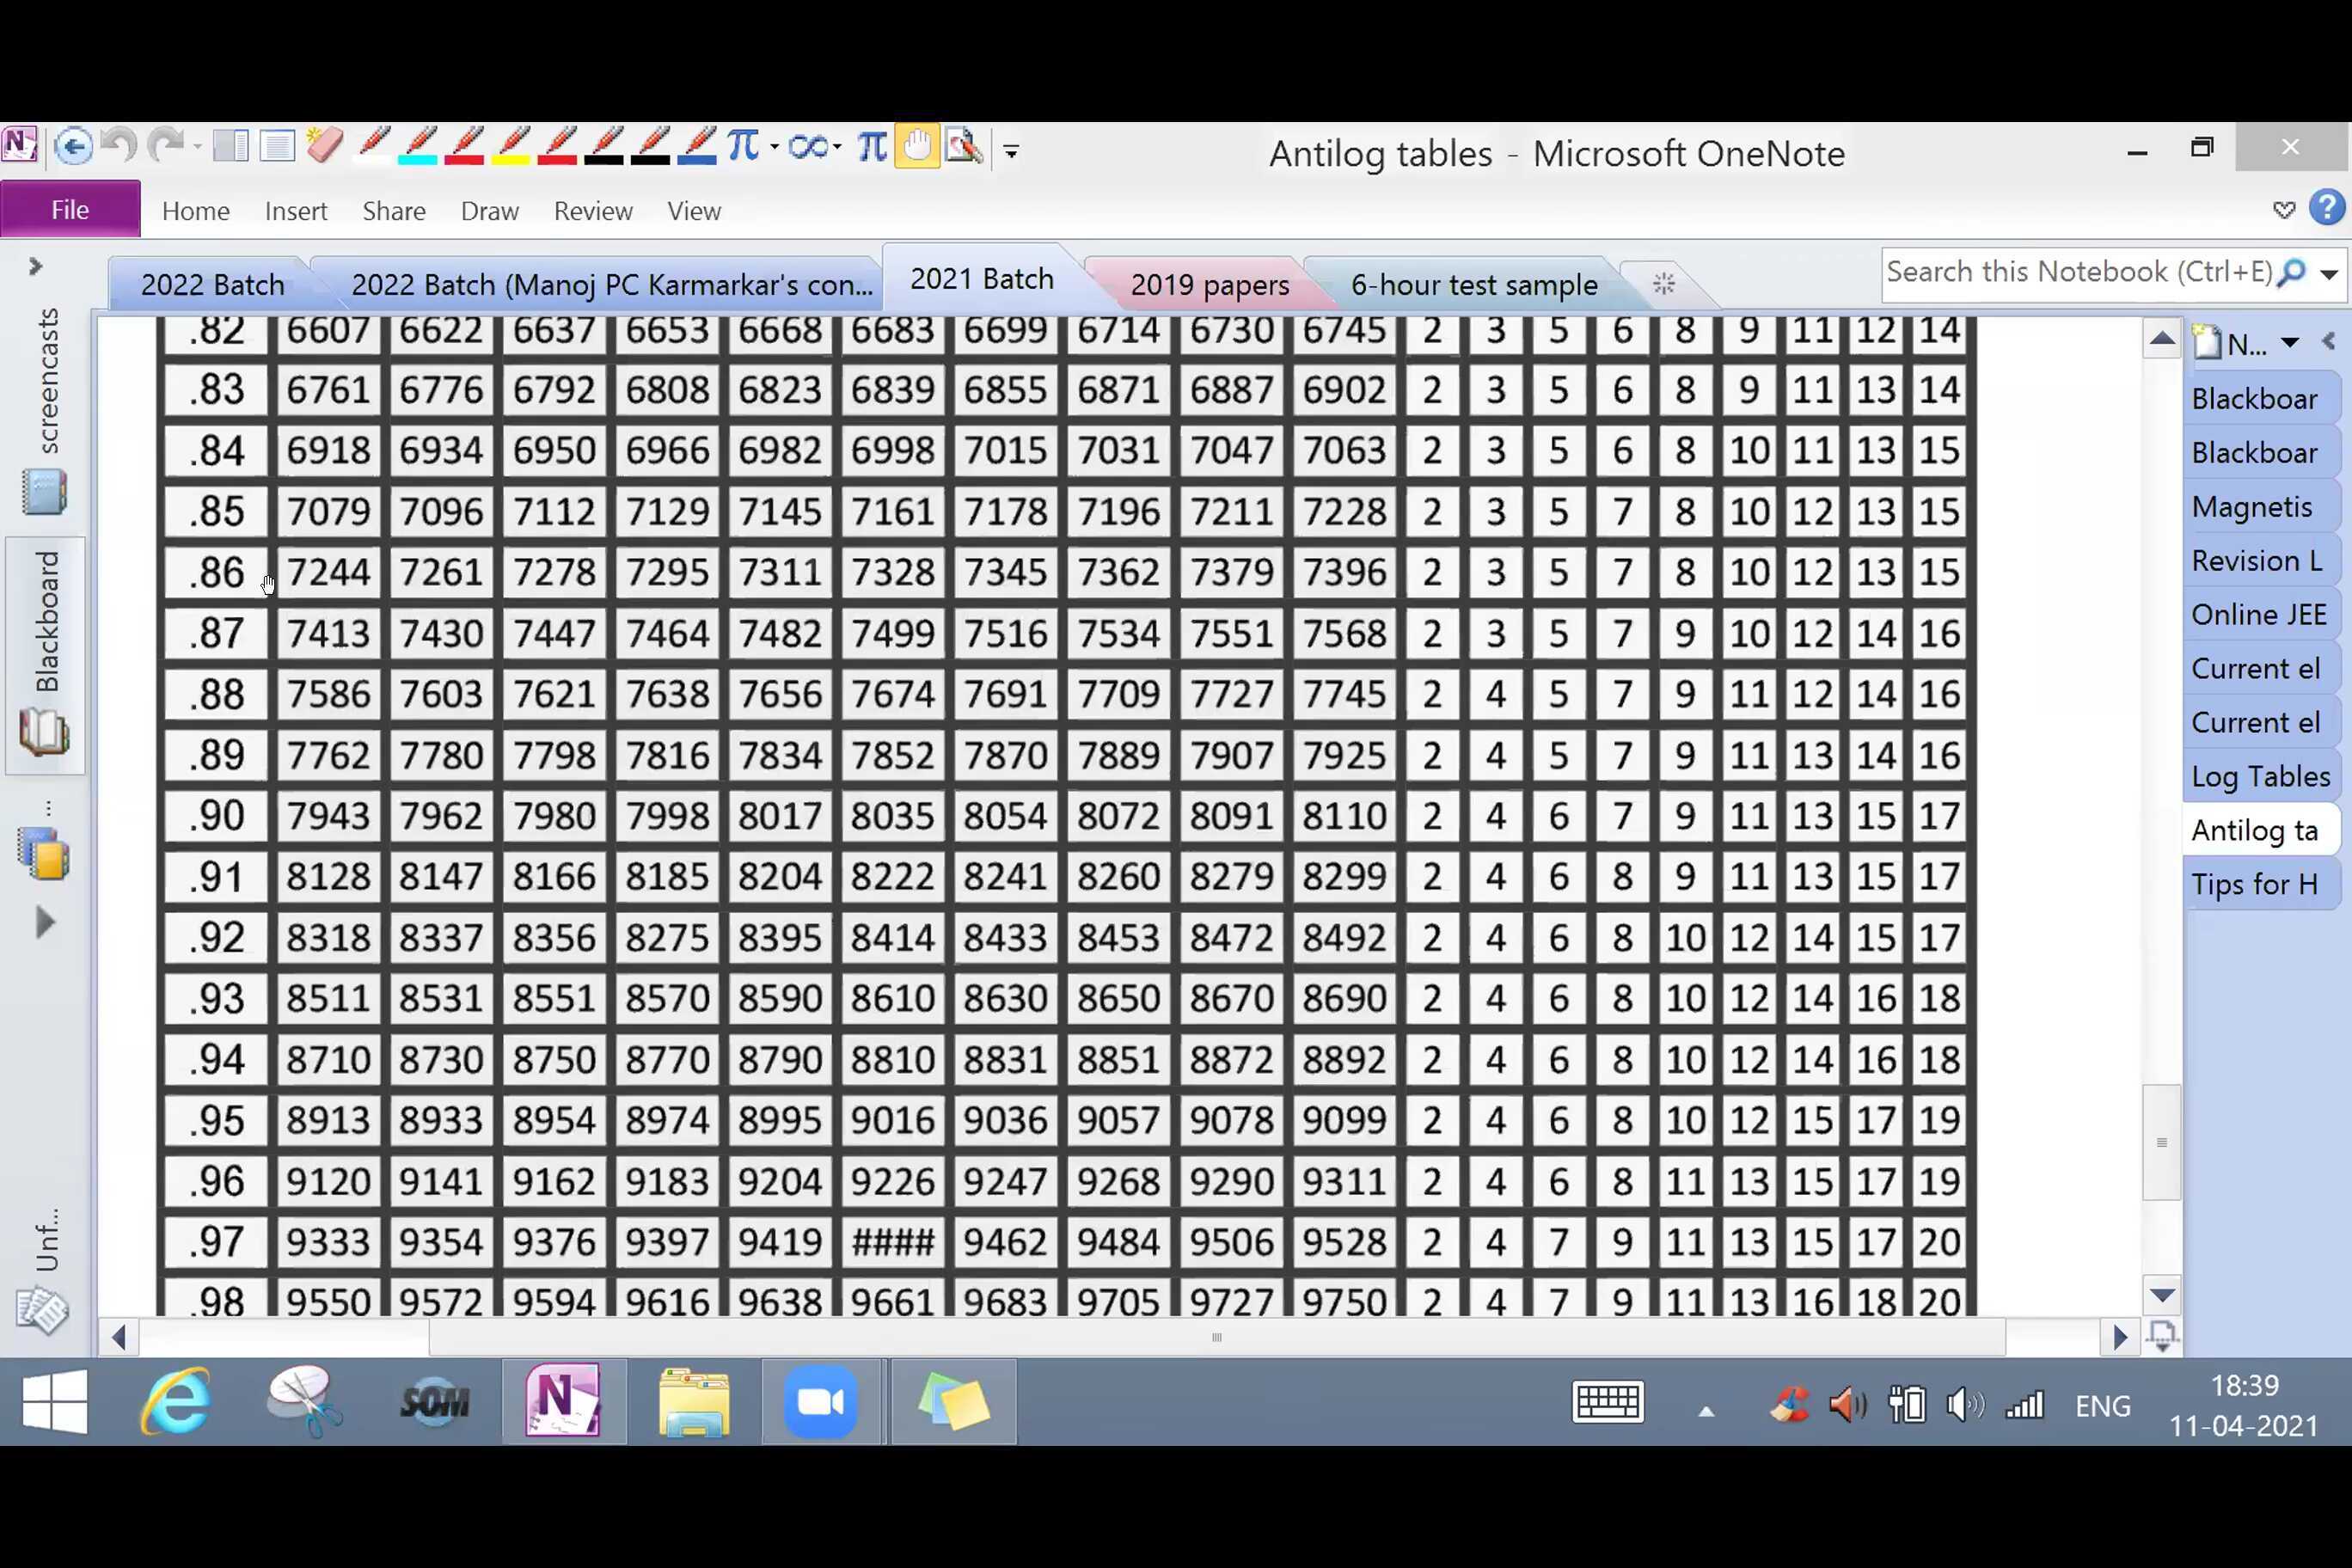Open the Draw ribbon tab
This screenshot has width=2352, height=1568.
(489, 211)
